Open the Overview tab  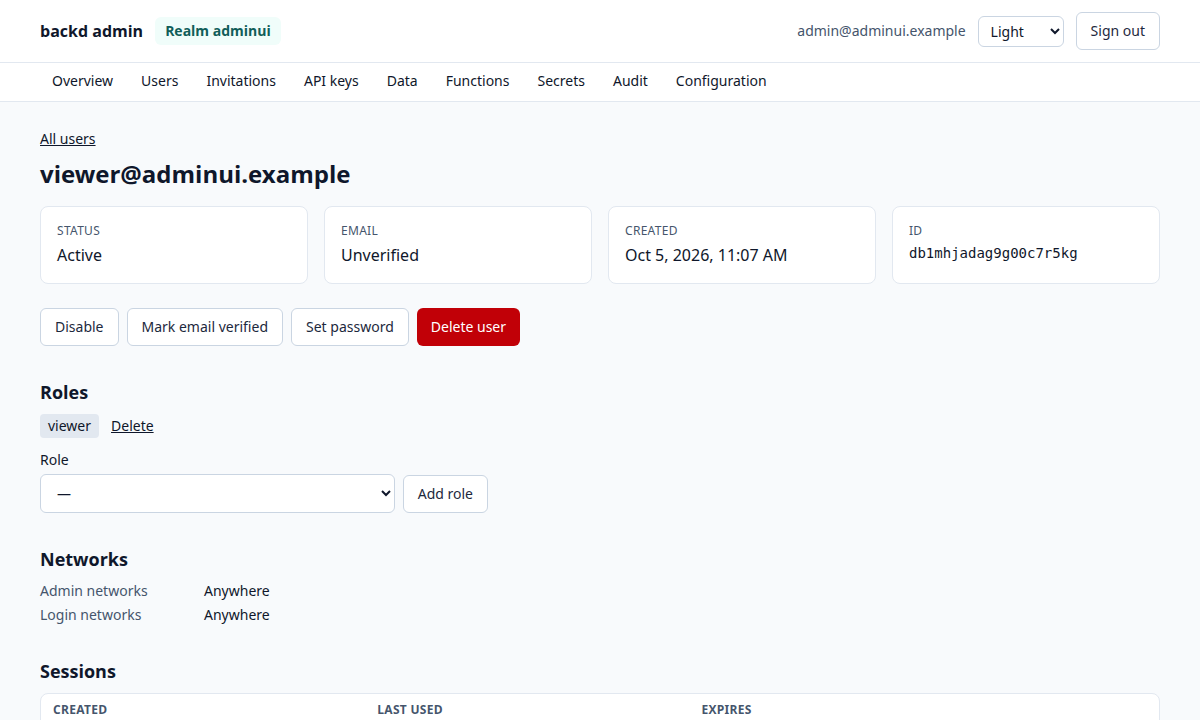[82, 81]
